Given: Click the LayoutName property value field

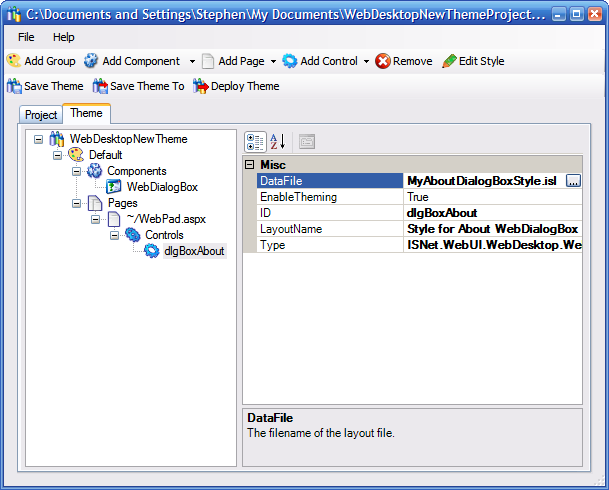Looking at the screenshot, I should click(x=492, y=229).
